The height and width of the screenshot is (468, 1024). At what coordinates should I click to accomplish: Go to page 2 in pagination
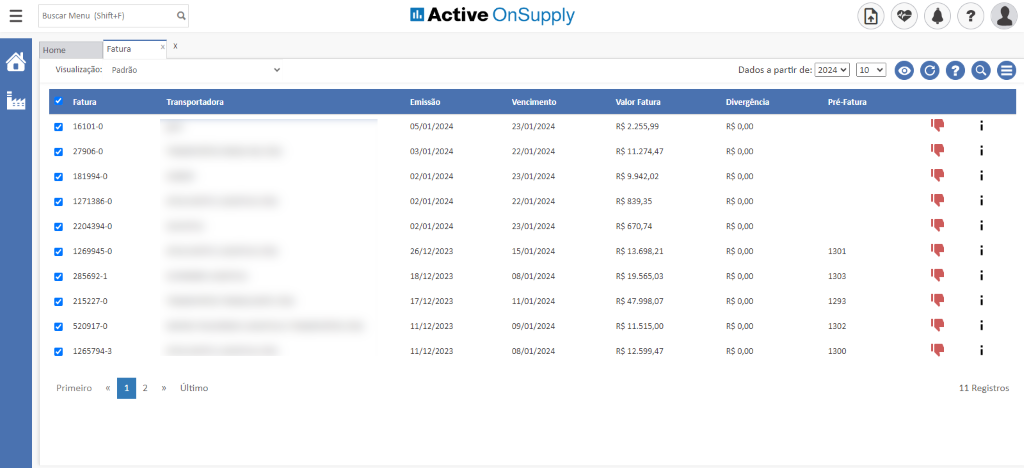[x=145, y=388]
